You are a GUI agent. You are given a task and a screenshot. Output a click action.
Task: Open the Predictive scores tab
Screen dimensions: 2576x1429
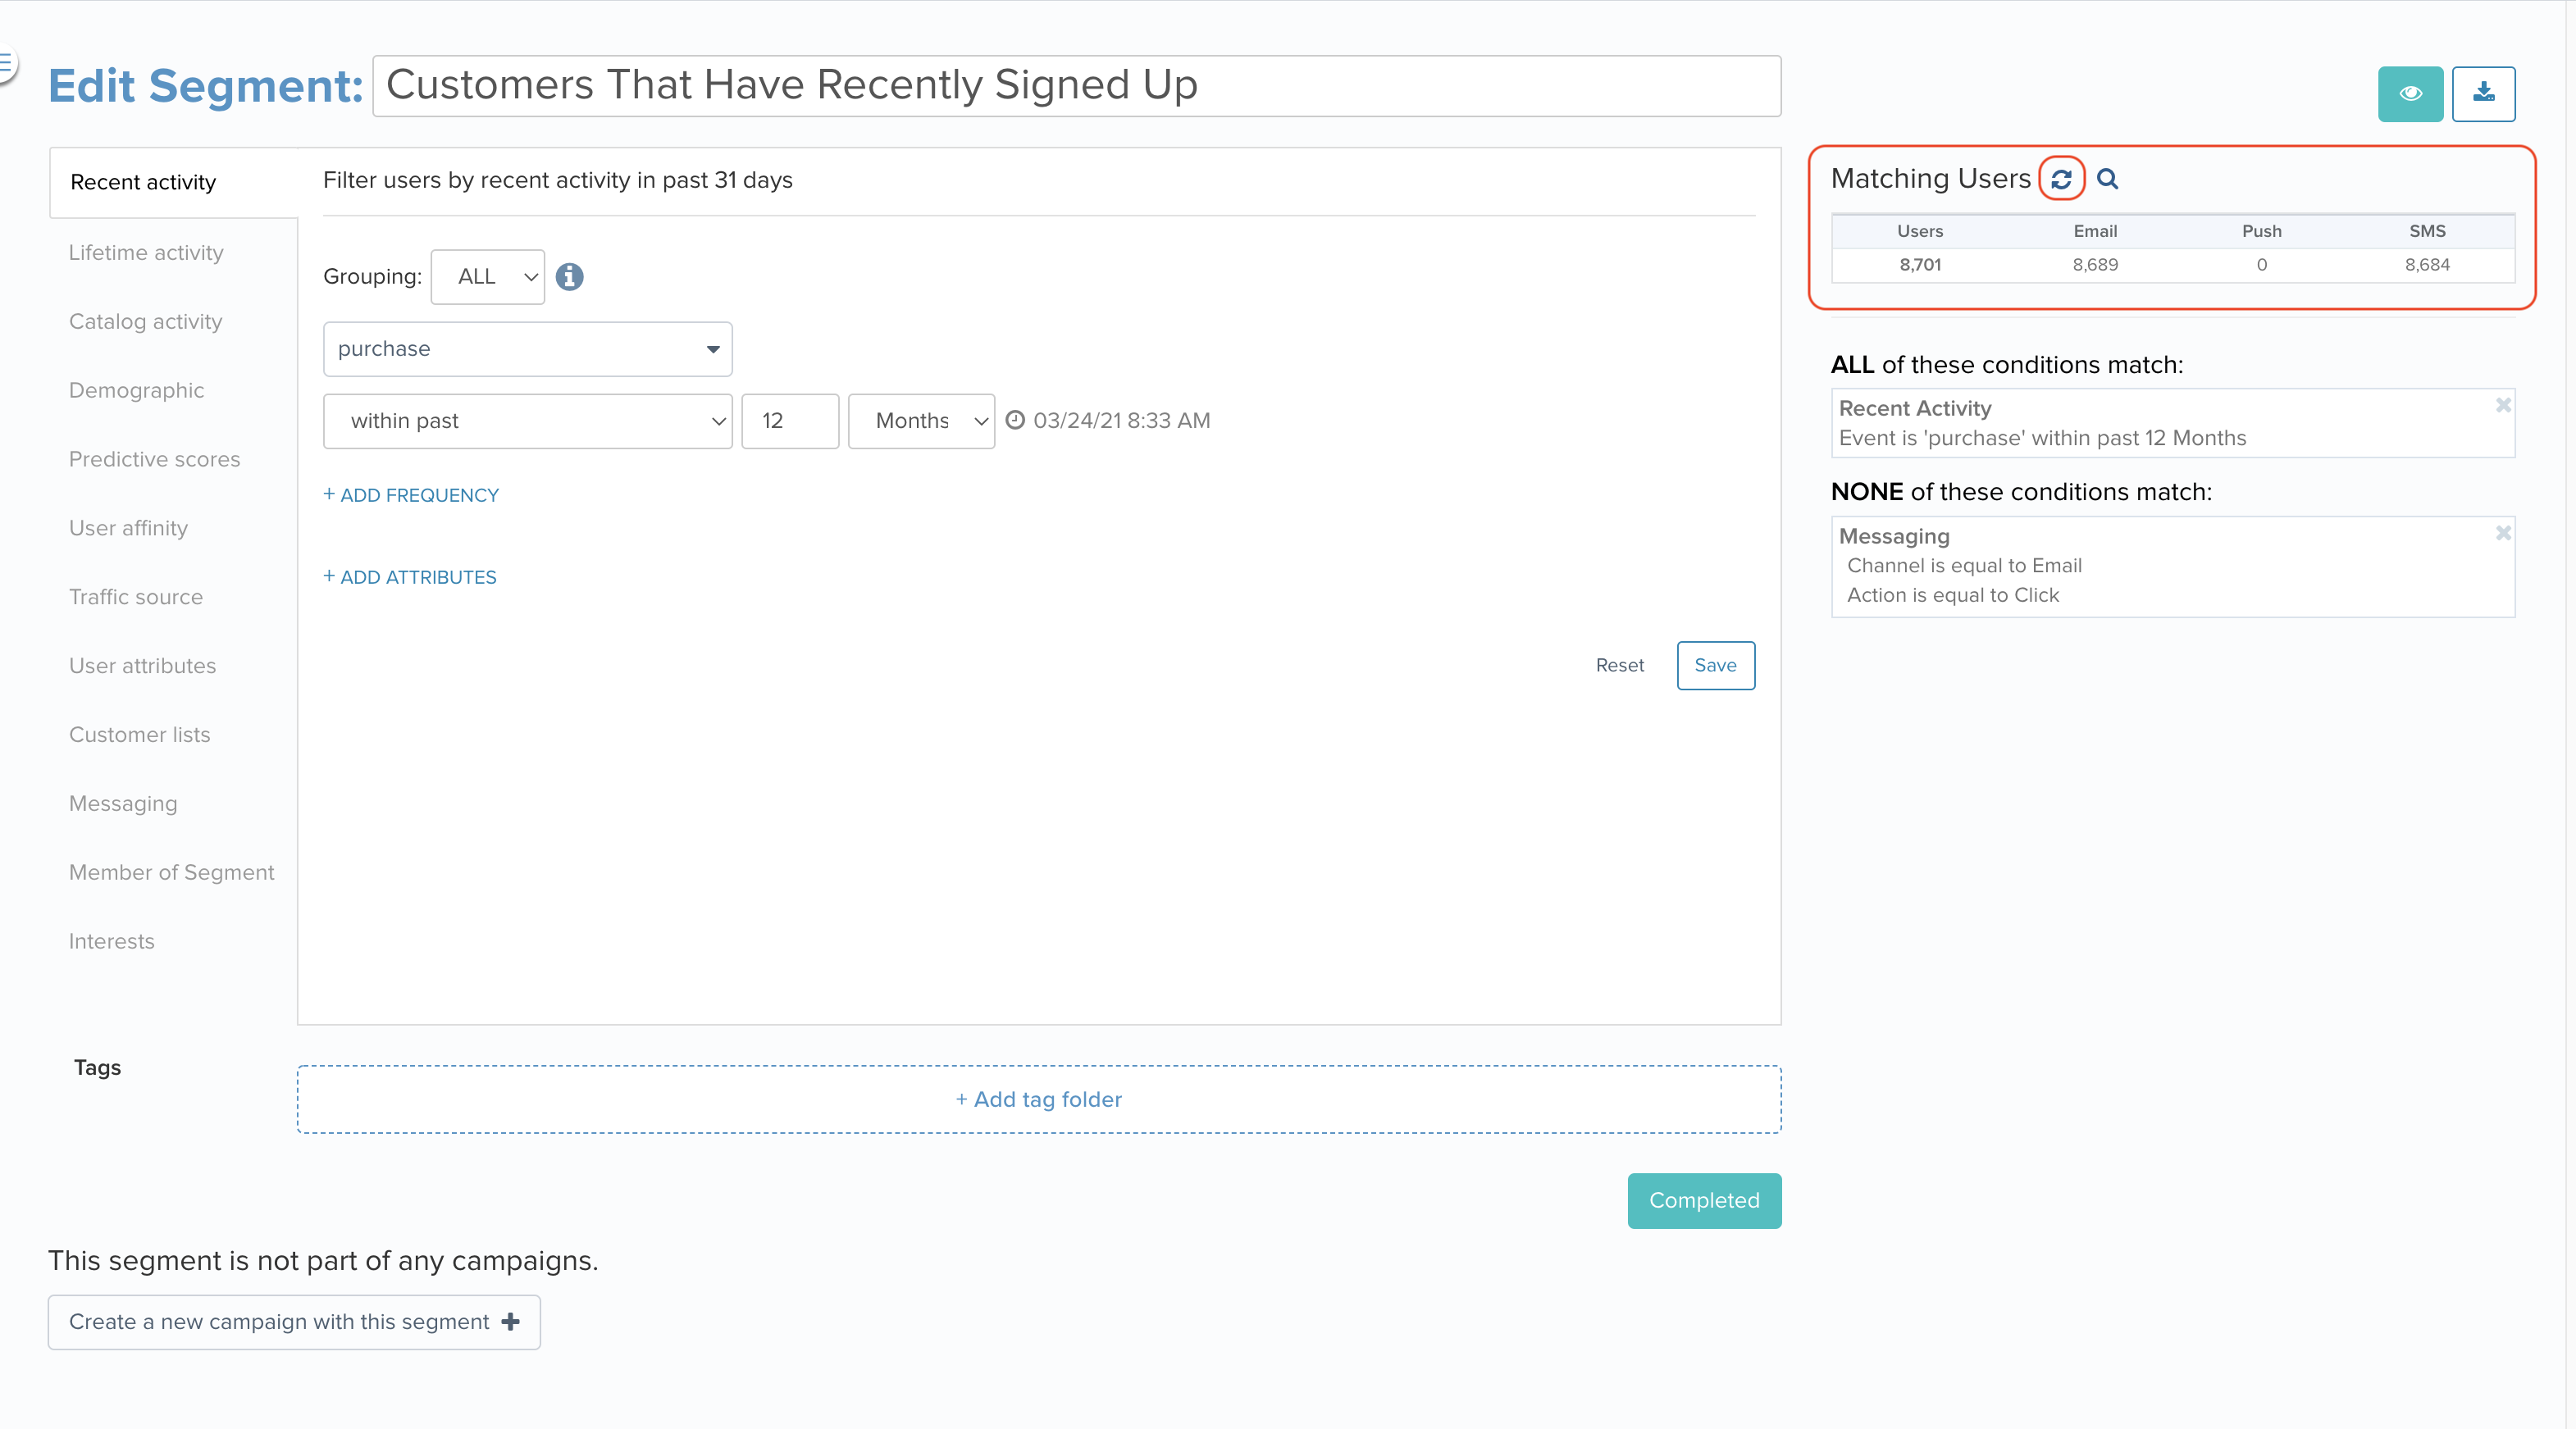point(155,459)
